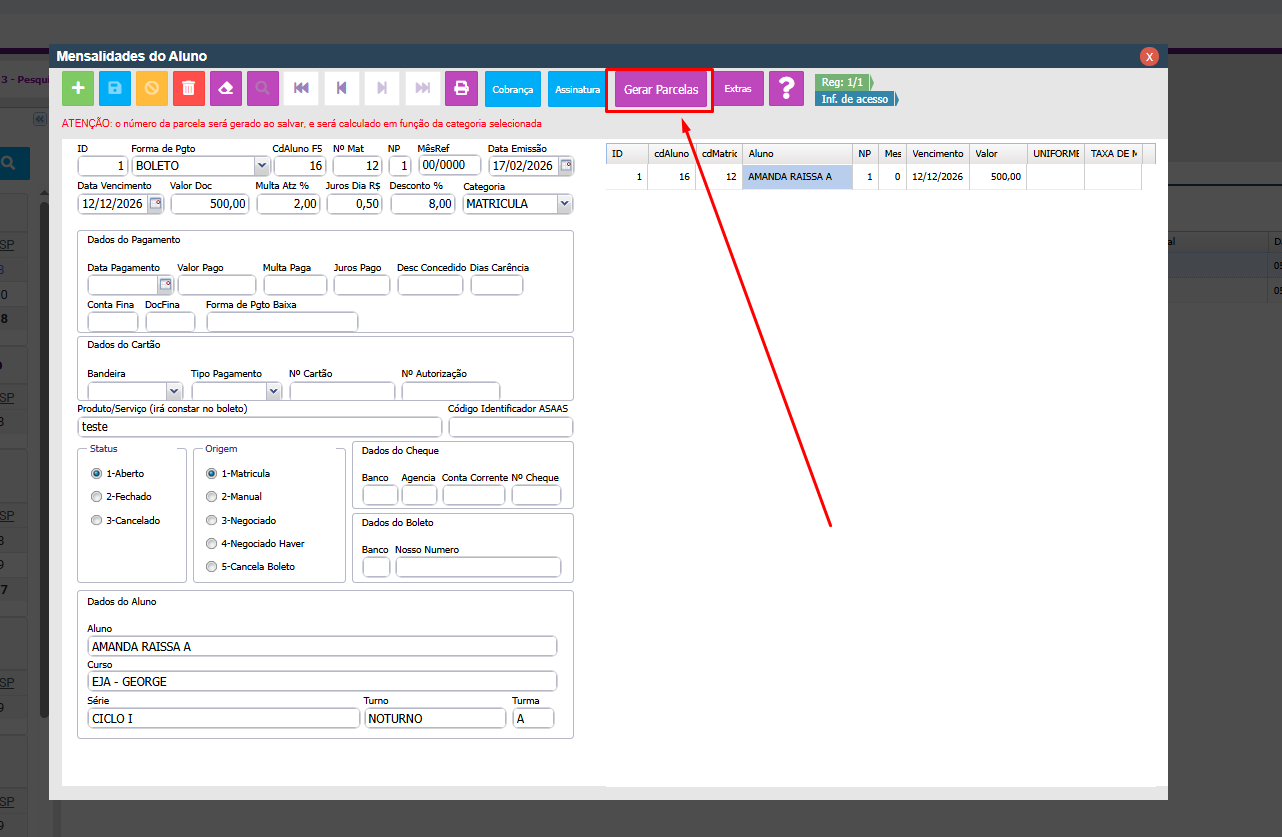The height and width of the screenshot is (837, 1282).
Task: Select the 3-Cancelado status option
Action: [96, 521]
